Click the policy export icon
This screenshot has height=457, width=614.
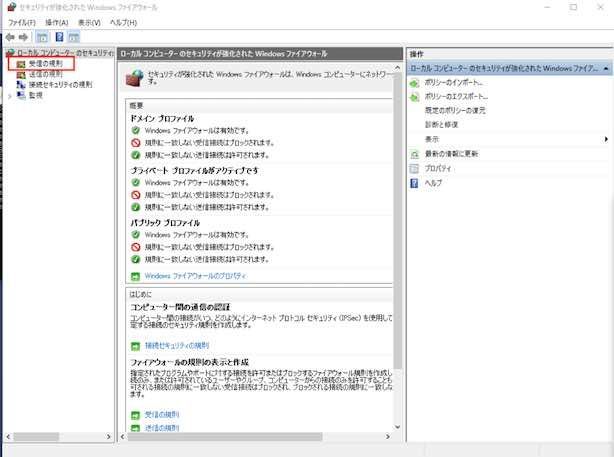pos(414,97)
